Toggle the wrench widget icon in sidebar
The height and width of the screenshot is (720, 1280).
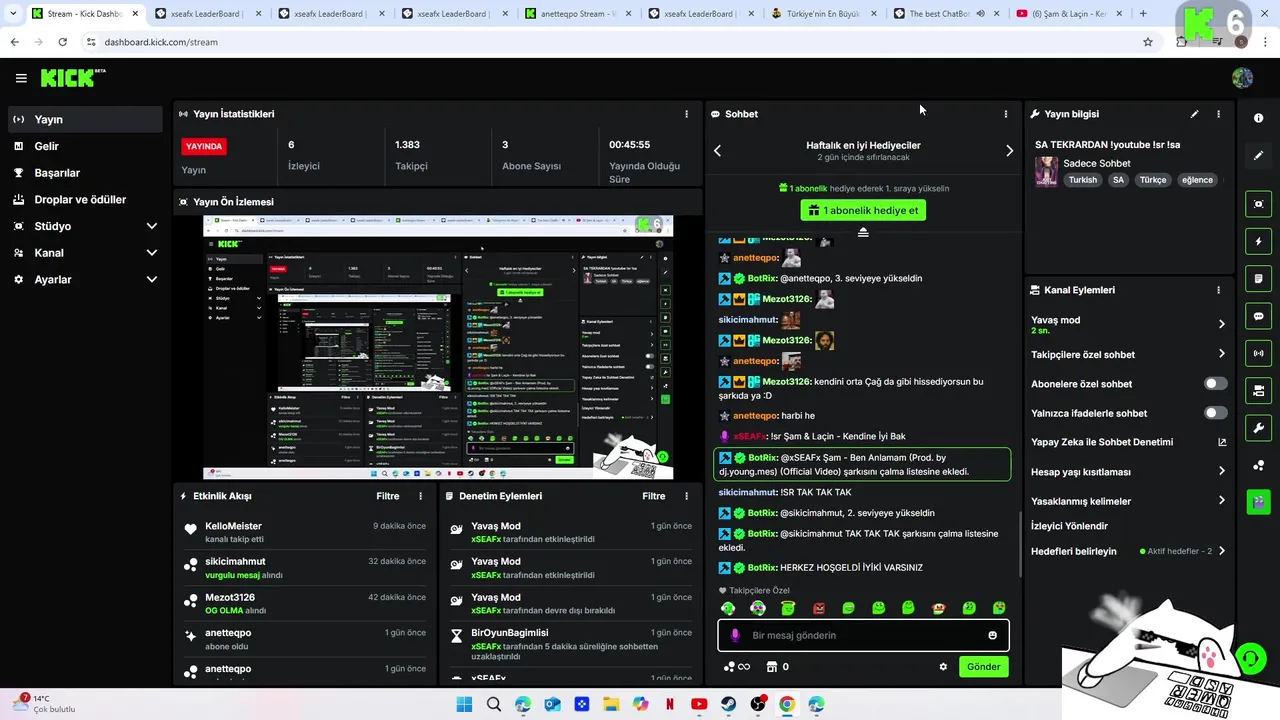tap(1258, 428)
